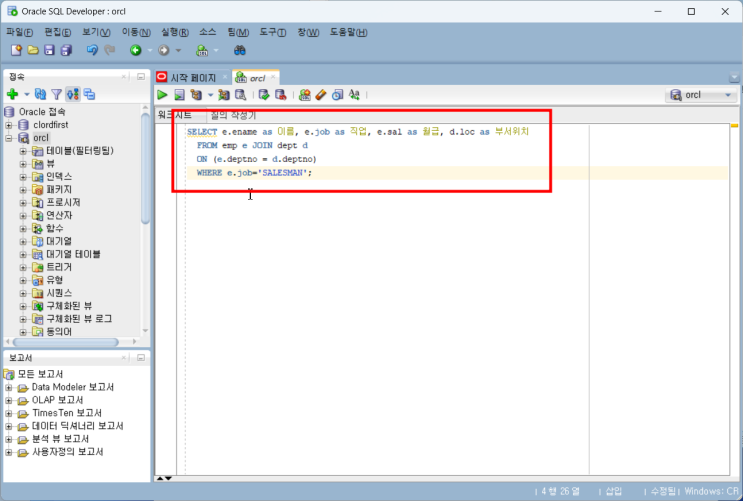Open the New Connection dropdown arrow

tap(27, 94)
